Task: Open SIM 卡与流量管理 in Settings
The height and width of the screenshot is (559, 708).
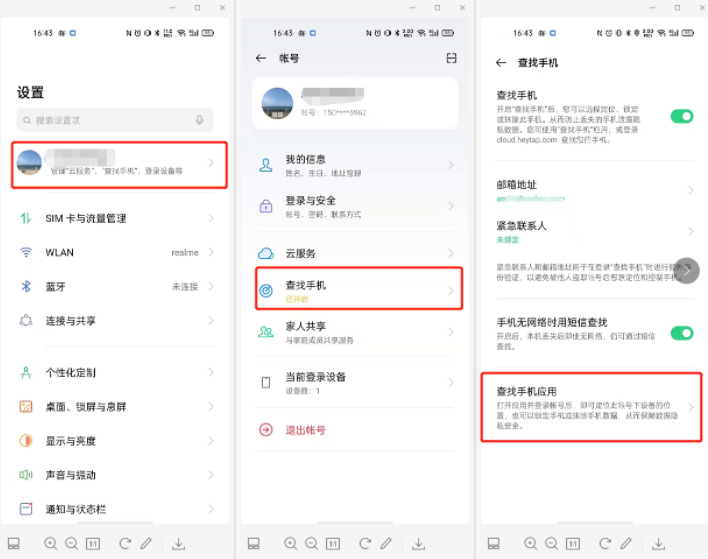Action: point(116,219)
